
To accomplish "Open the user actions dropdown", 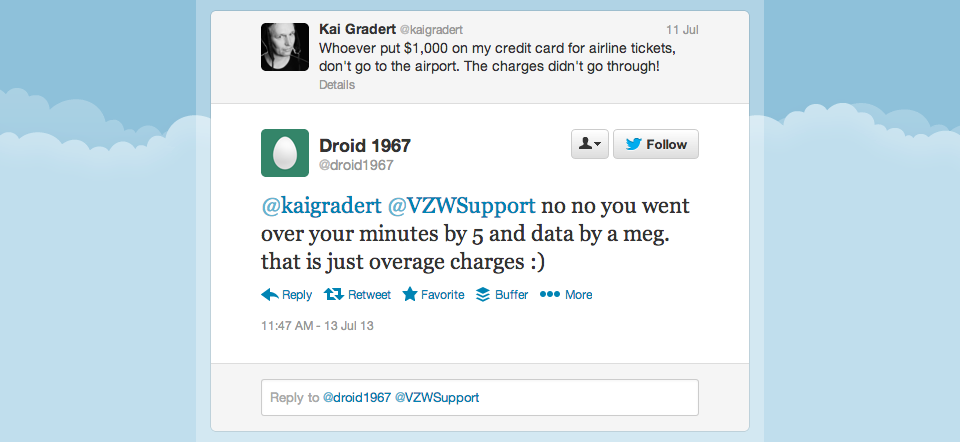I will (x=590, y=144).
